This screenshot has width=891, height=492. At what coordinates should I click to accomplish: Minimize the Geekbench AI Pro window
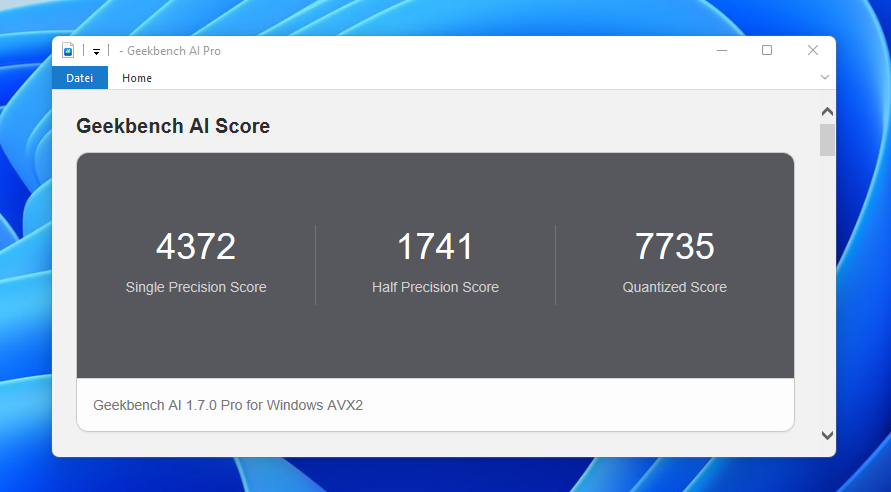(x=722, y=50)
